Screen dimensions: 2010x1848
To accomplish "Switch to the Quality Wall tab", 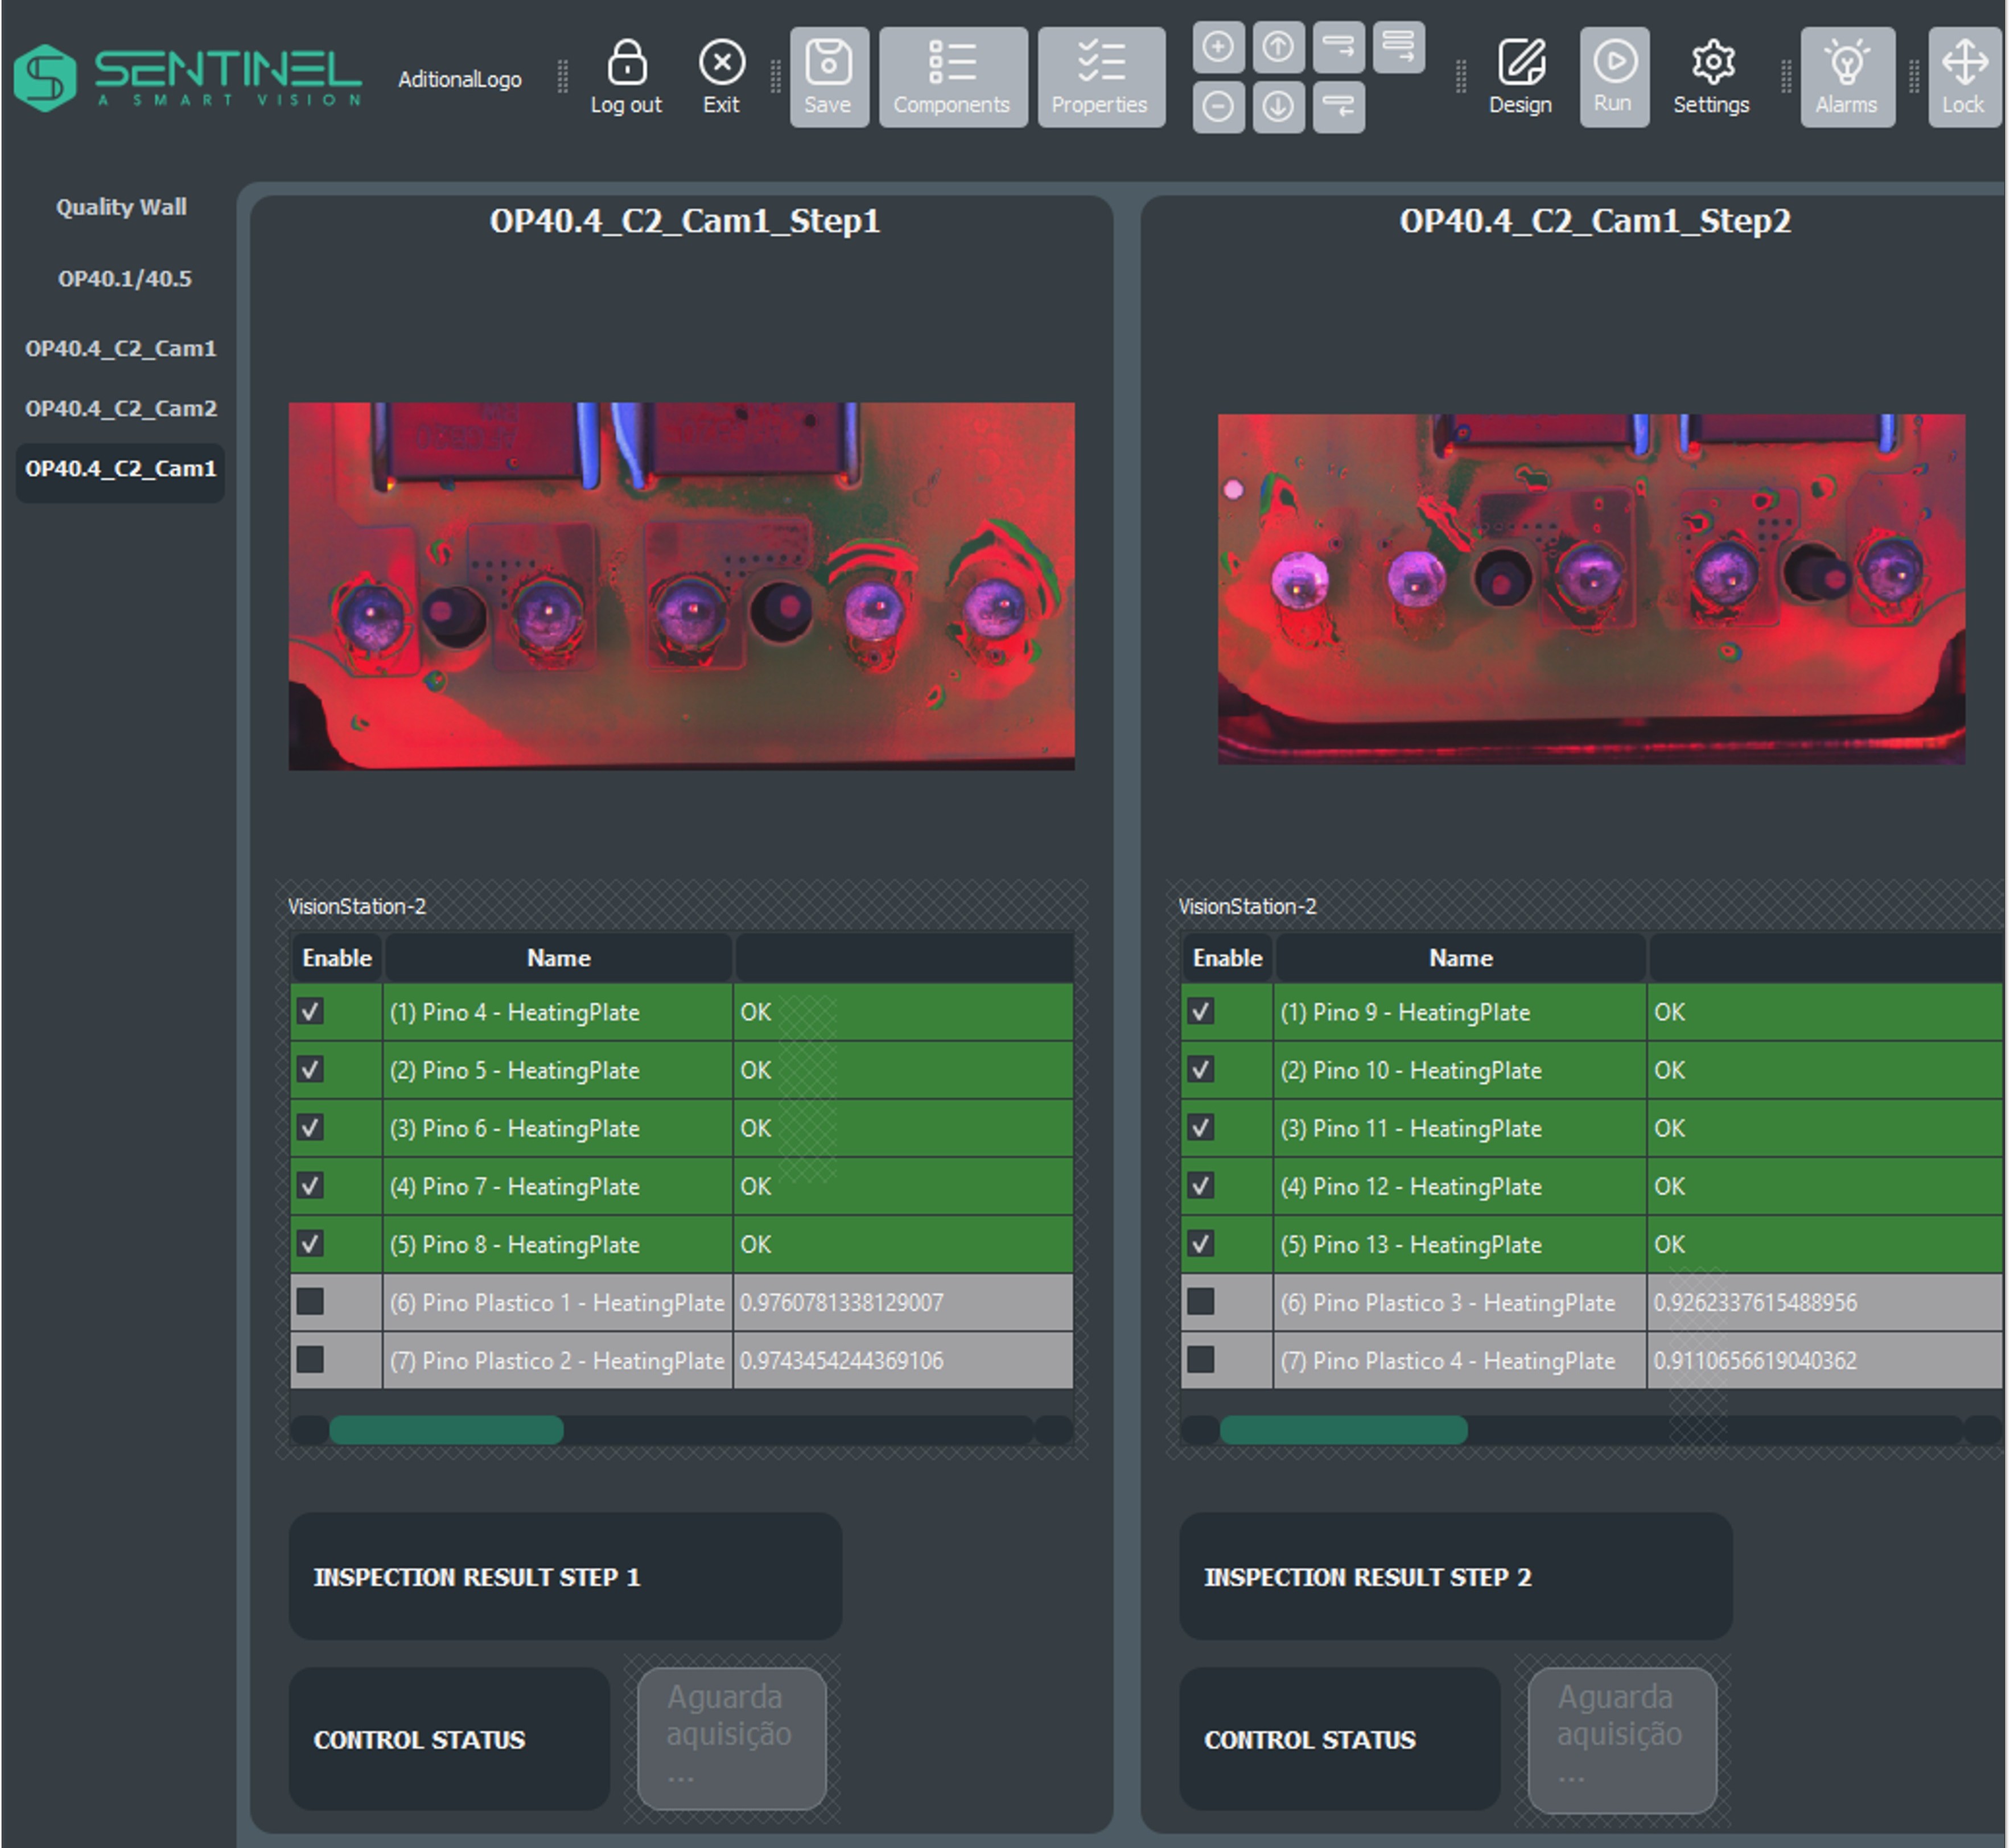I will [121, 207].
